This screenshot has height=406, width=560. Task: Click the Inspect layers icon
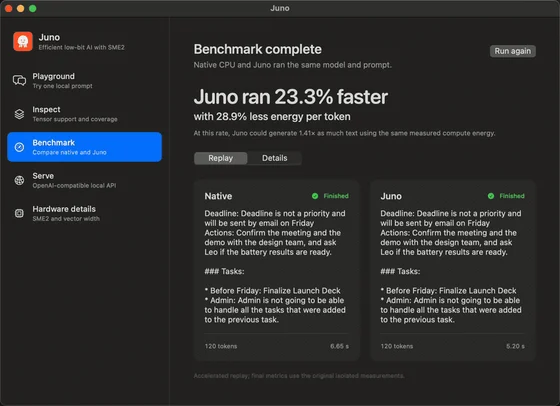[19, 114]
